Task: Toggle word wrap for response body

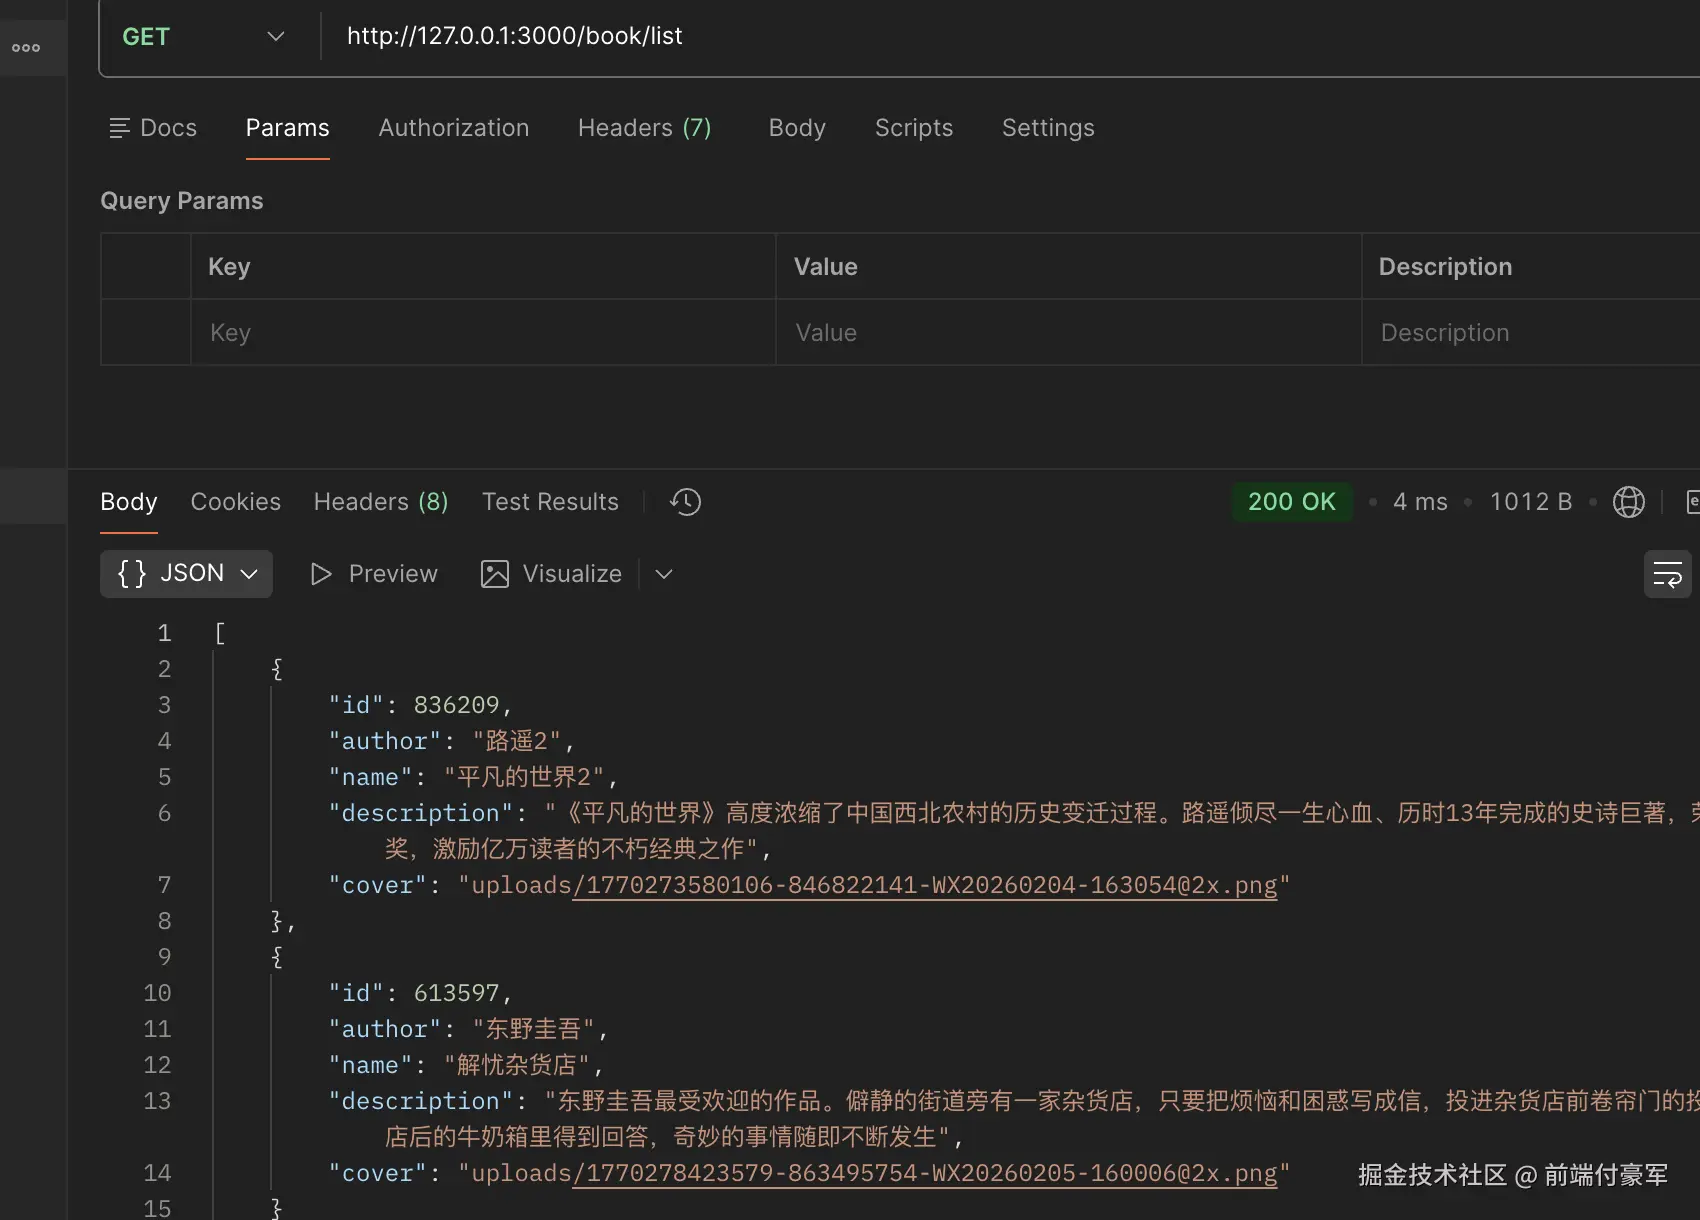Action: pos(1667,574)
